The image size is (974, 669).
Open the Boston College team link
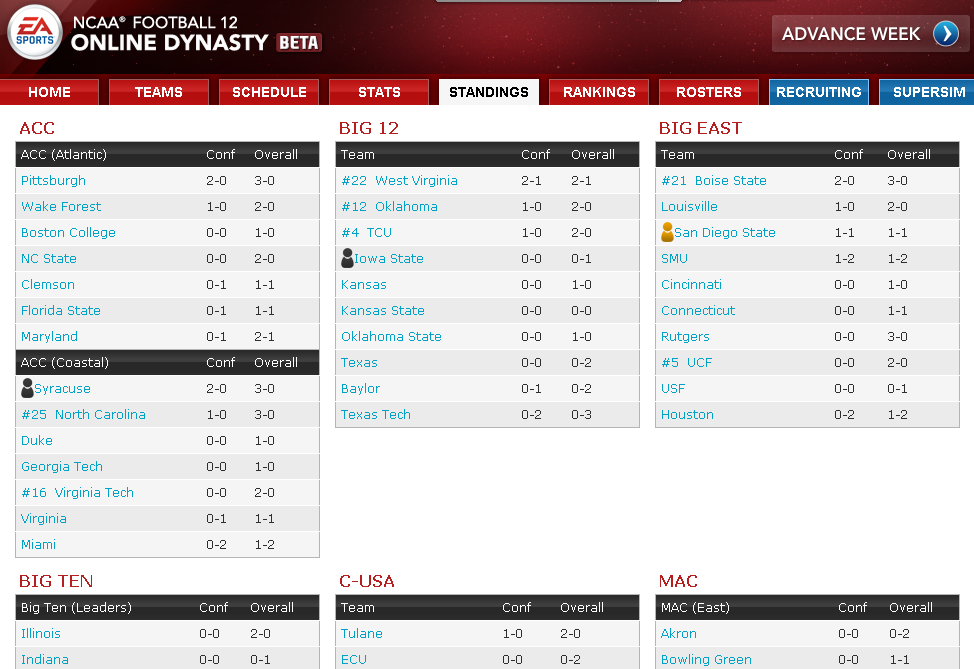tap(68, 233)
